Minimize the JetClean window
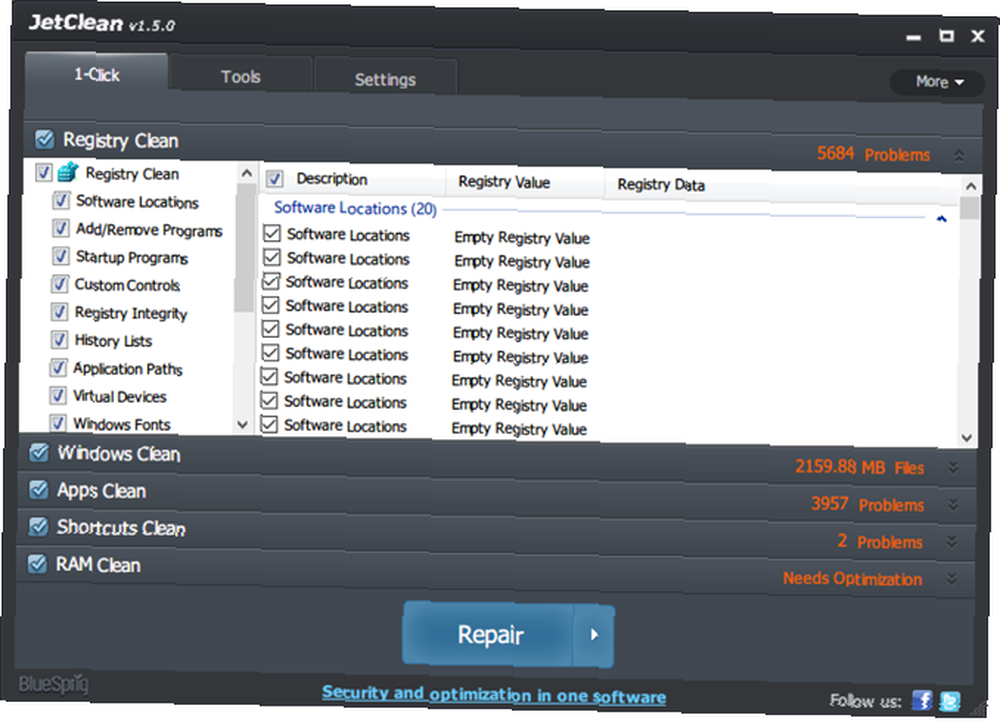The height and width of the screenshot is (721, 1000). 914,38
